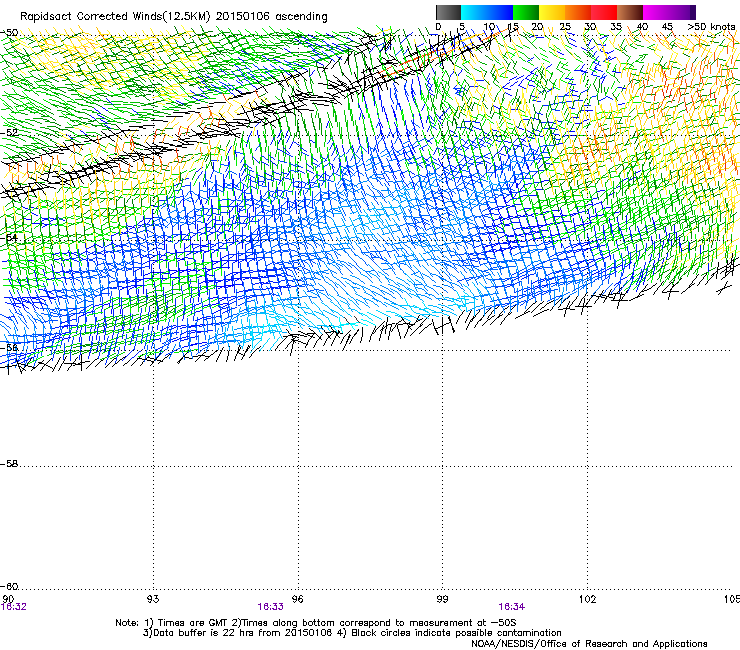Click the brown 35-40 knots color segment
The width and height of the screenshot is (740, 650).
click(630, 12)
